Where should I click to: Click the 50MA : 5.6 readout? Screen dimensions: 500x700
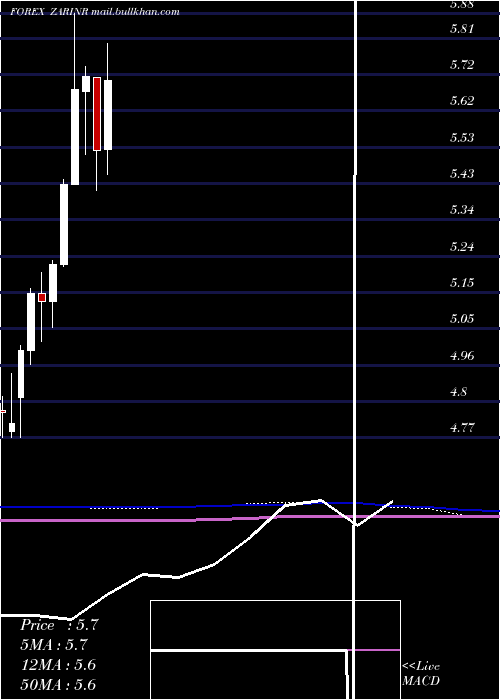click(x=58, y=685)
